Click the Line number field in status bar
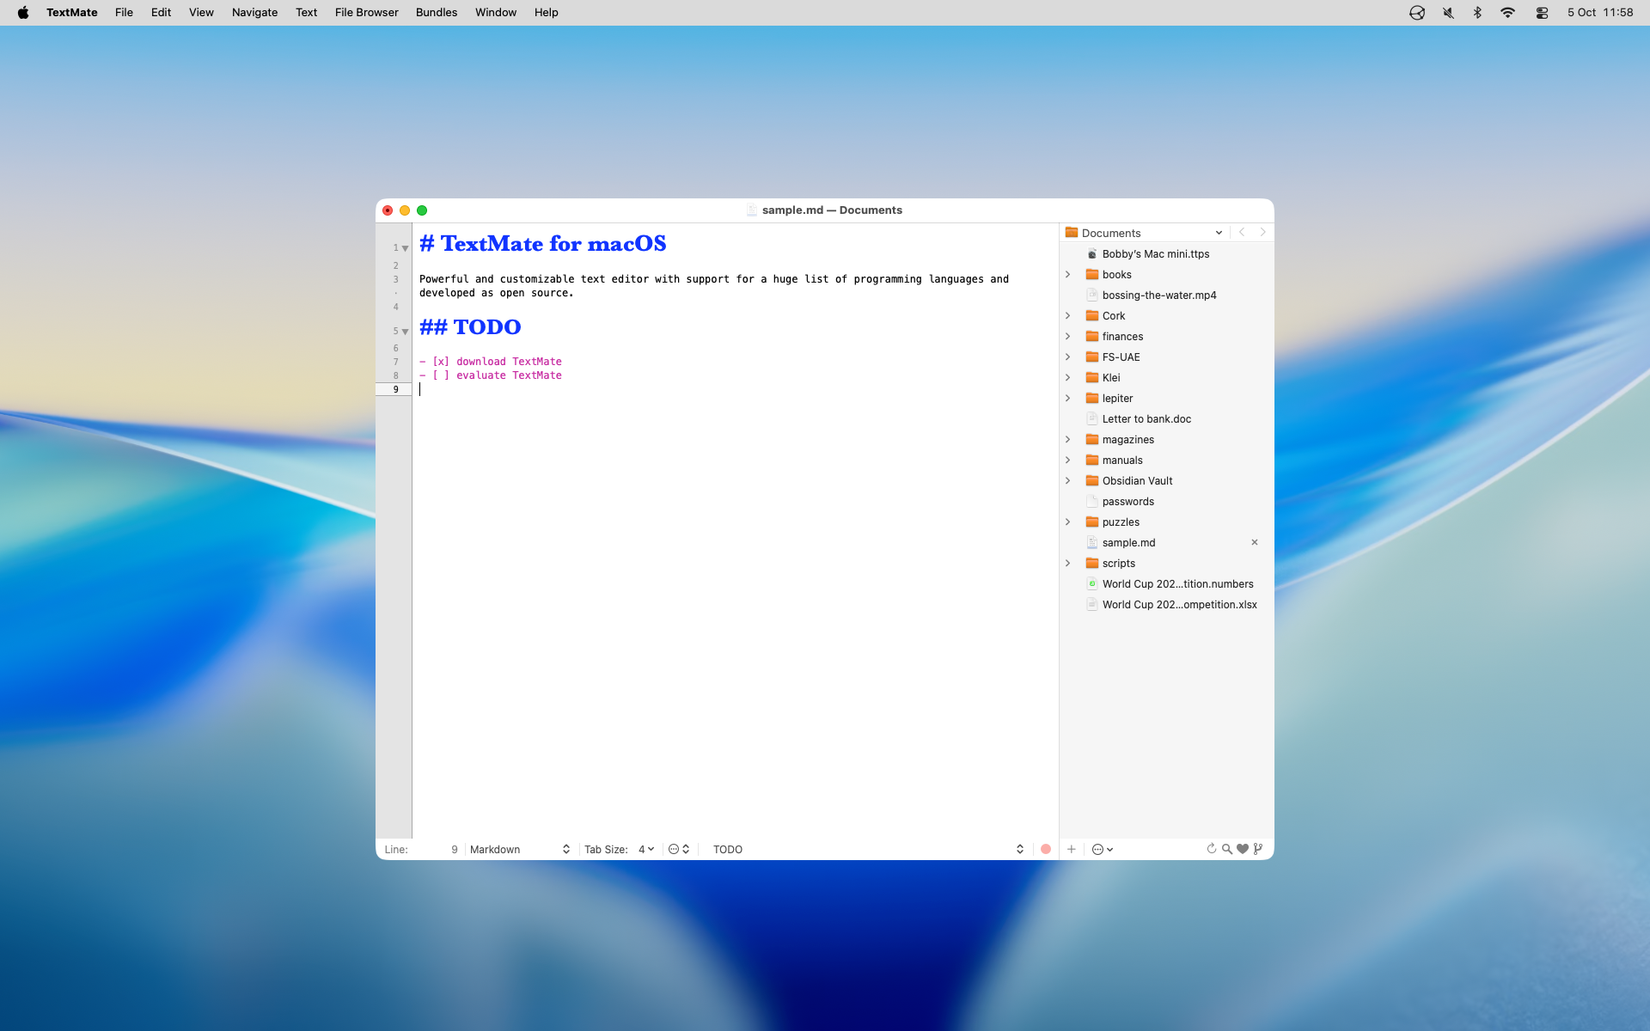 [421, 849]
